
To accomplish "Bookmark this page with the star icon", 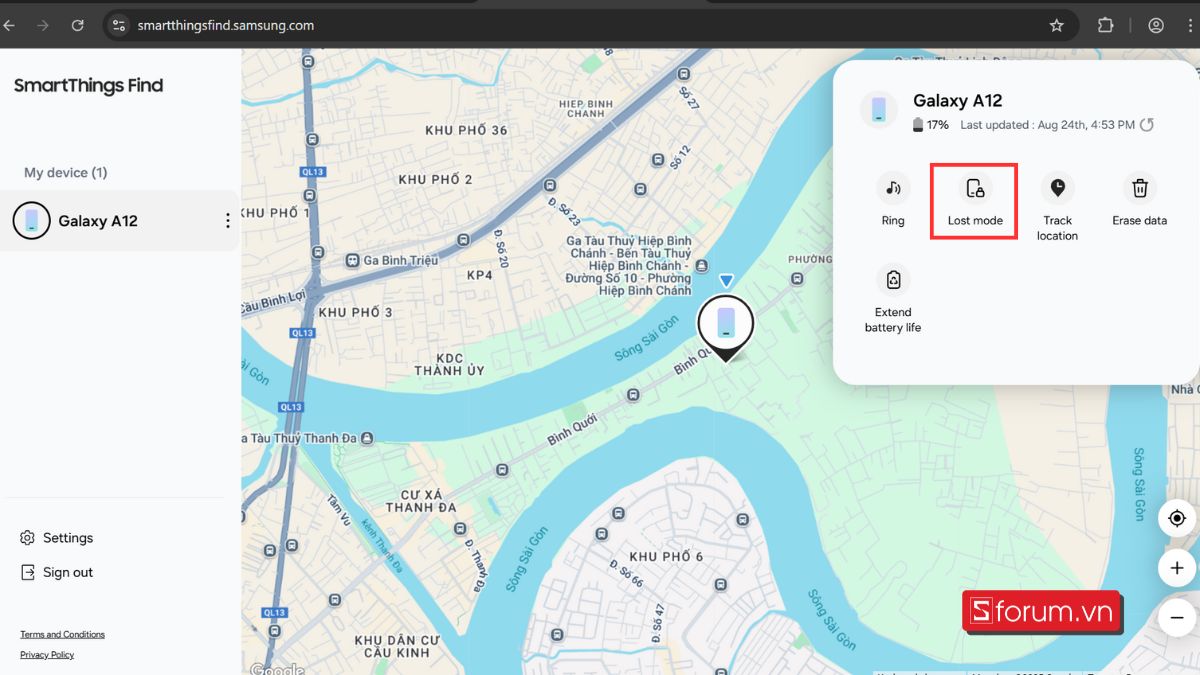I will (x=1056, y=26).
